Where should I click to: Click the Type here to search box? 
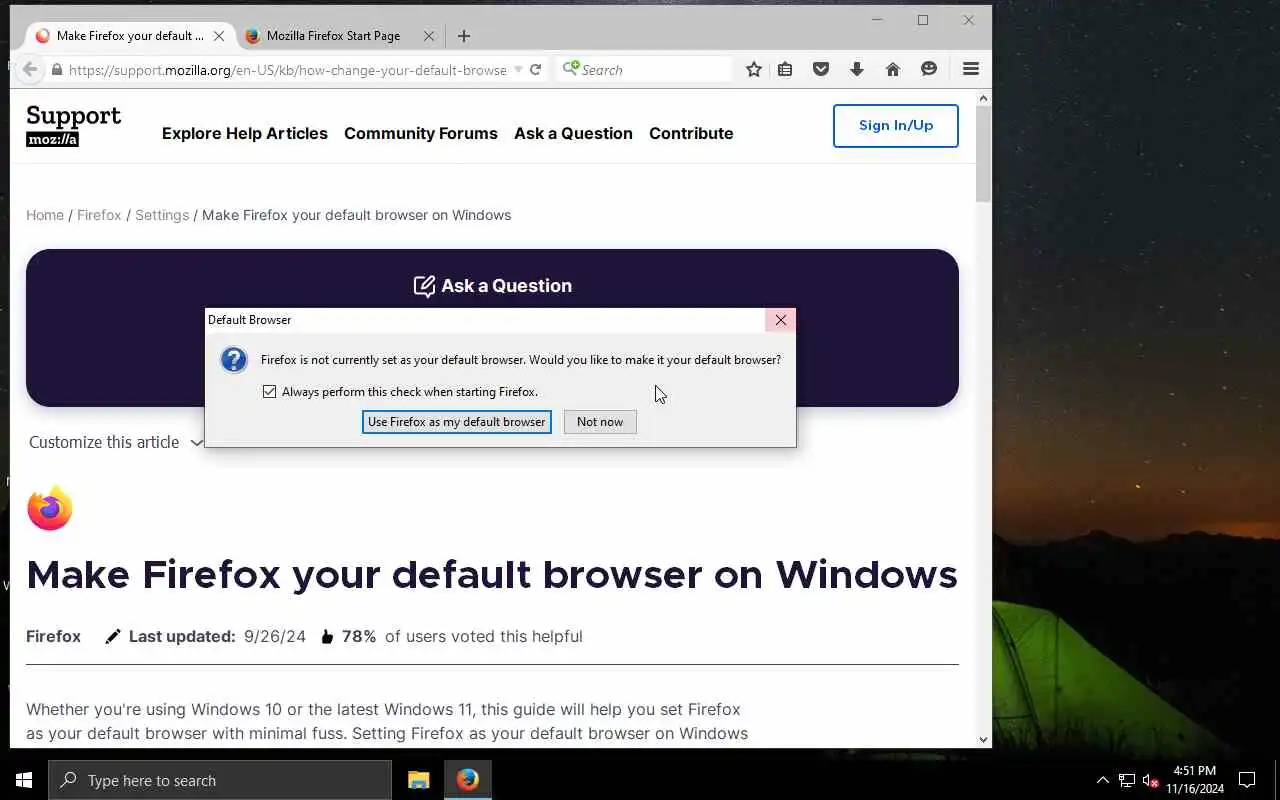click(x=220, y=780)
